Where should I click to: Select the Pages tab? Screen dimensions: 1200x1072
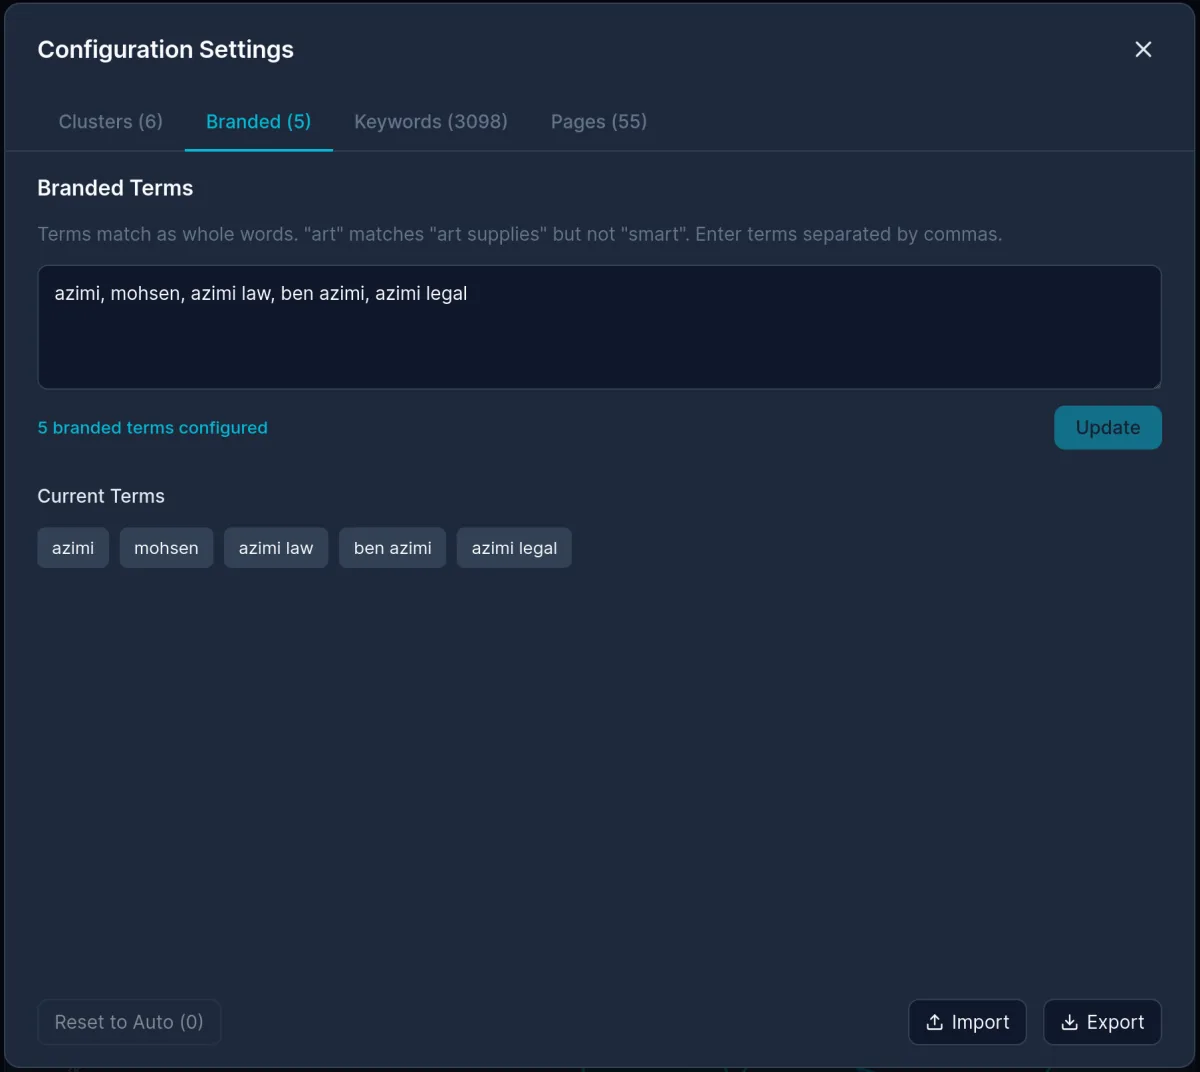click(598, 121)
